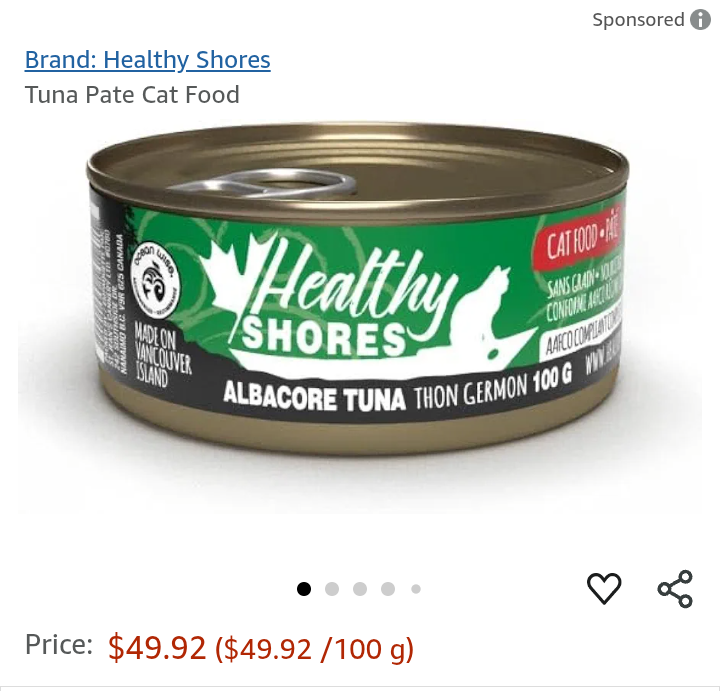Open the Brand: Healthy Shores link
Screen dimensions: 720x691
[147, 60]
